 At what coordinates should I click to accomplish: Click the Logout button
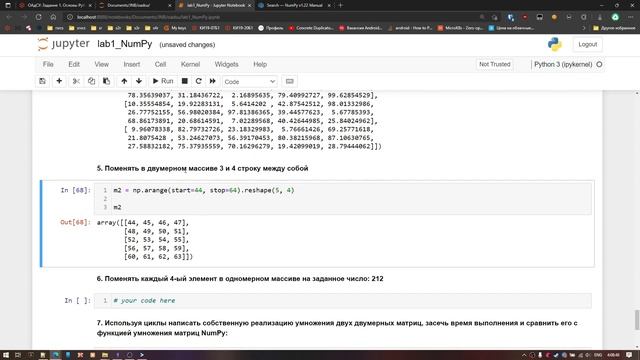pos(588,44)
